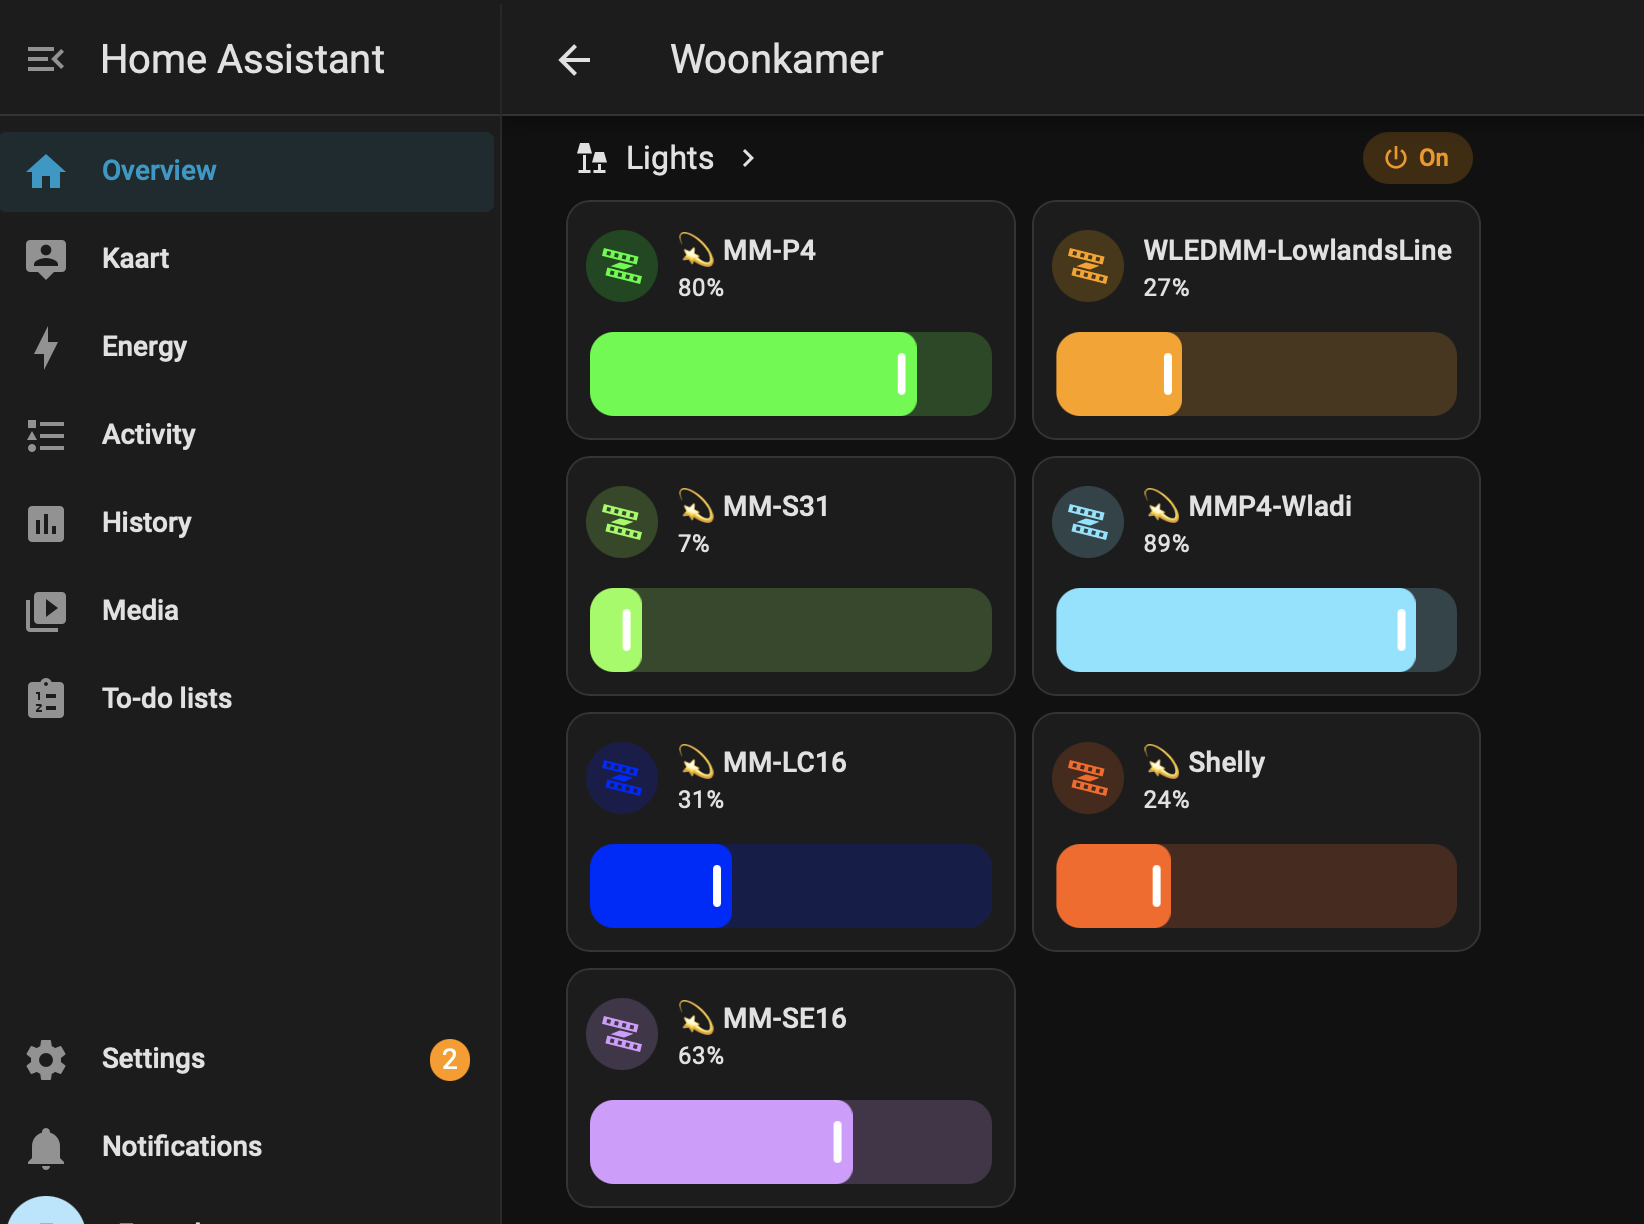The height and width of the screenshot is (1224, 1644).
Task: Set the Shelly orange-red brightness slider
Action: (x=1256, y=886)
